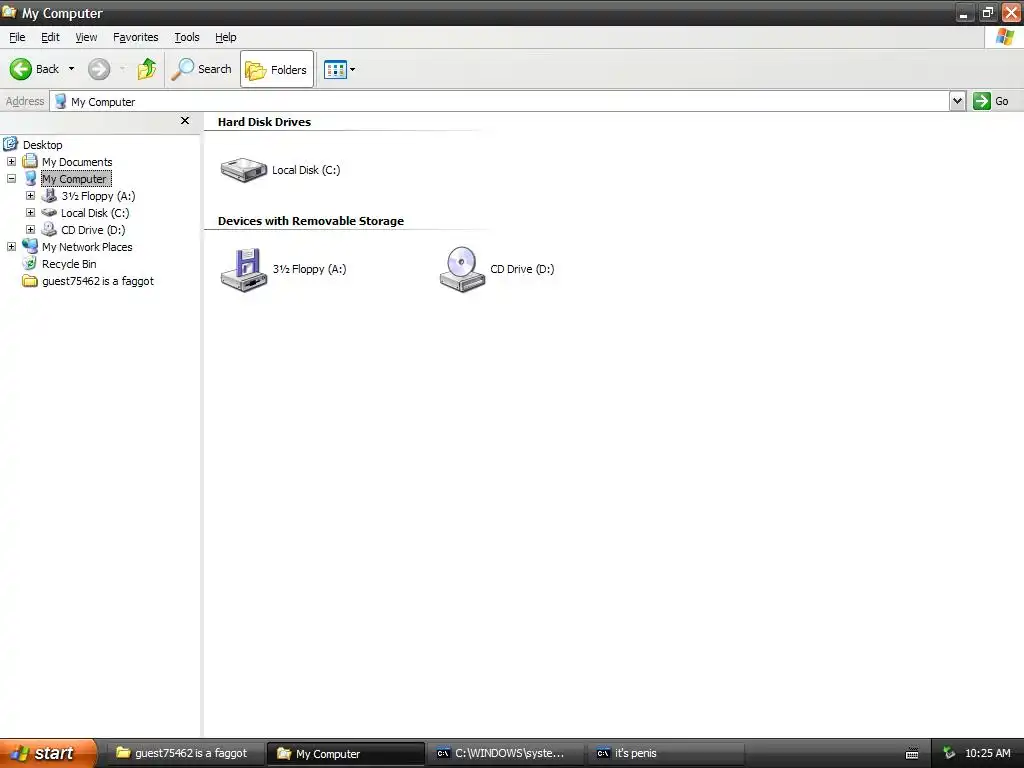Screen dimensions: 1024x768
Task: Expand 3½ Floppy (A:) tree node
Action: (30, 195)
